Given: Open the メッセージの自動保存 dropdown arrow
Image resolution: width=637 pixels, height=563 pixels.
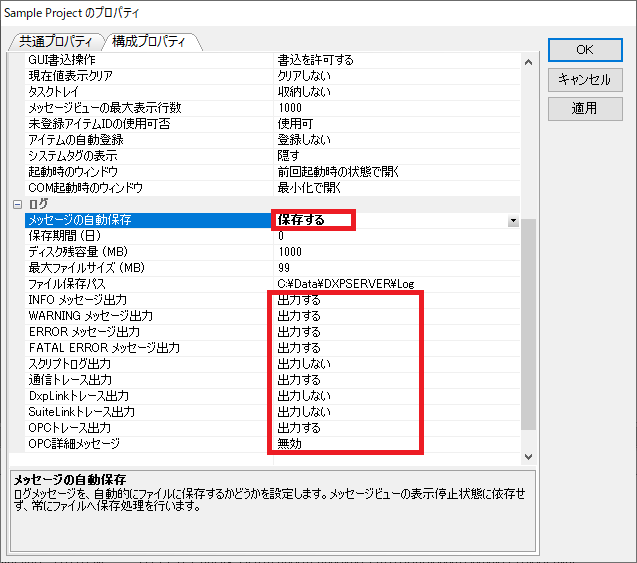Looking at the screenshot, I should [513, 220].
